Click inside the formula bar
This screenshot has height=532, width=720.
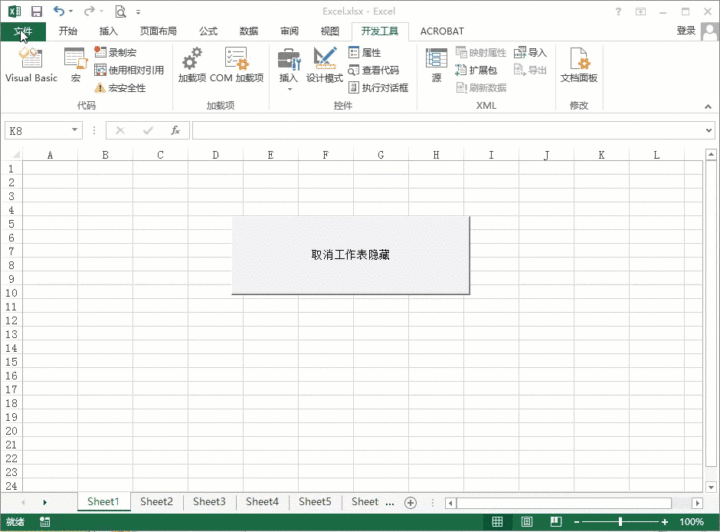tap(448, 131)
